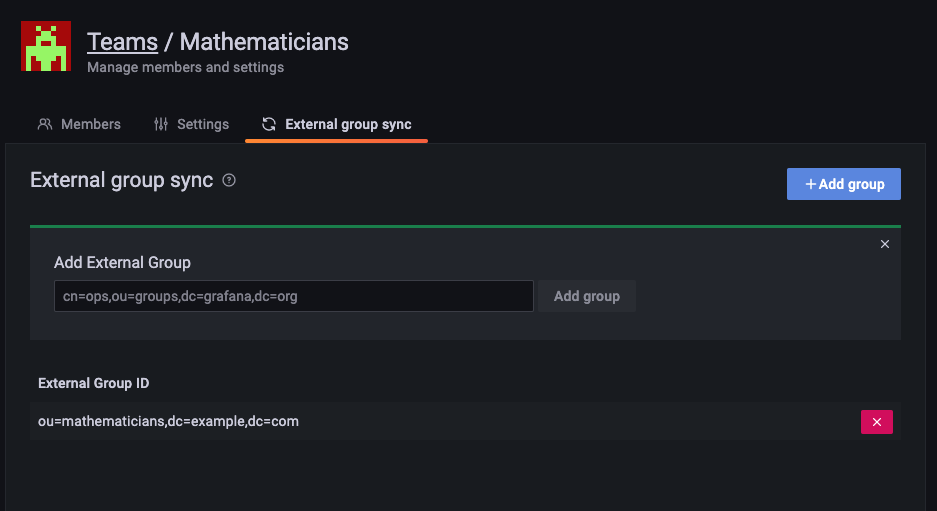Focus the external group DN input field

tap(293, 296)
